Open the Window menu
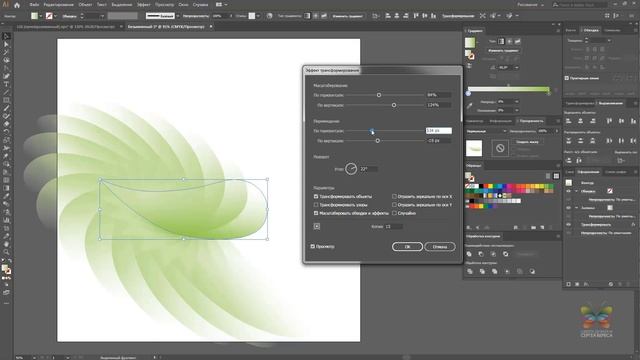Image resolution: width=640 pixels, height=360 pixels. pos(183,5)
